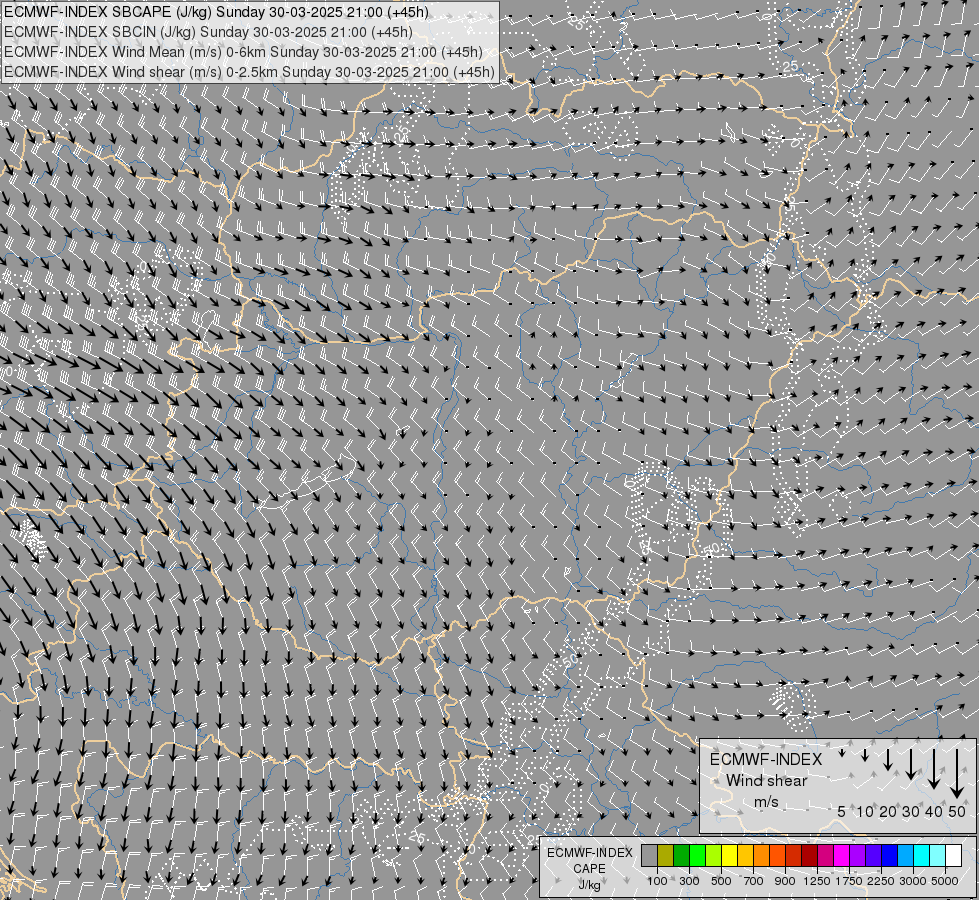Select the 5 m/s wind shear legend arrow

pos(842,753)
